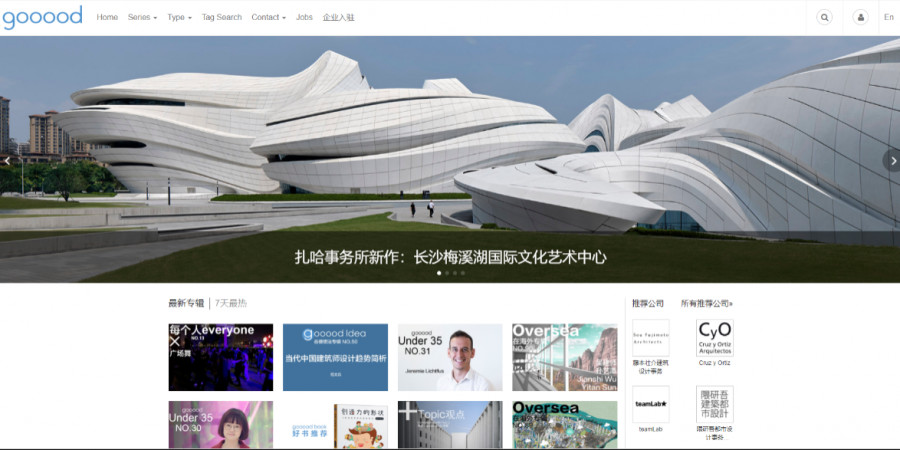Select the second carousel indicator dot

pyautogui.click(x=447, y=273)
